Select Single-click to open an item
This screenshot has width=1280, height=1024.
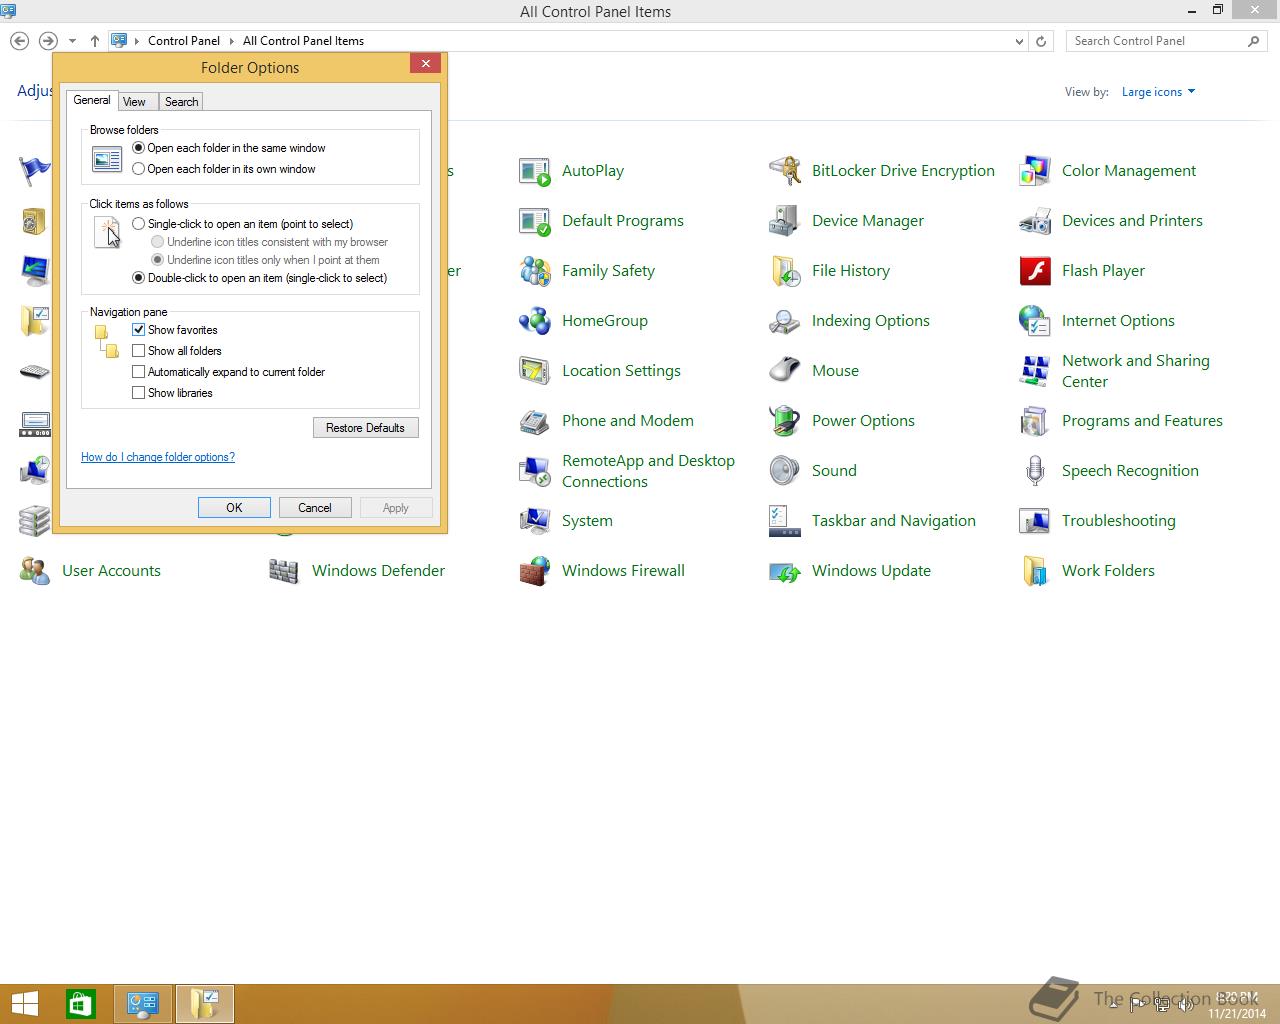(x=139, y=224)
